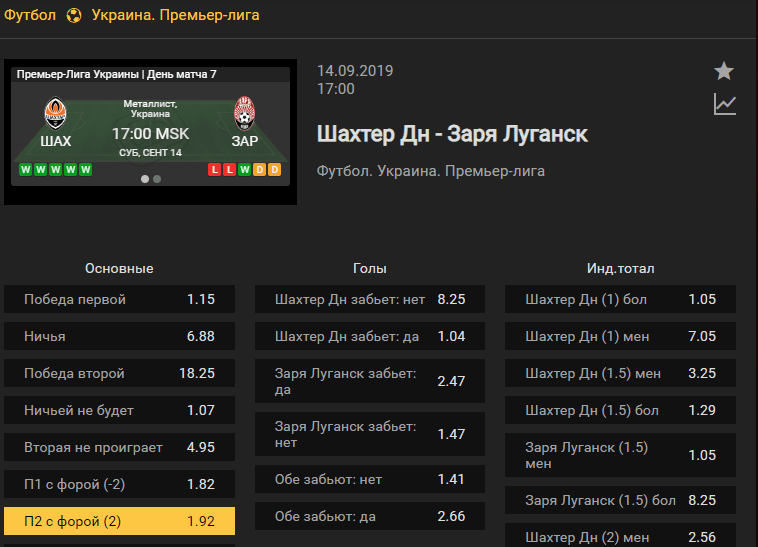Image resolution: width=758 pixels, height=547 pixels.
Task: Open Футбол breadcrumb link
Action: pyautogui.click(x=30, y=15)
